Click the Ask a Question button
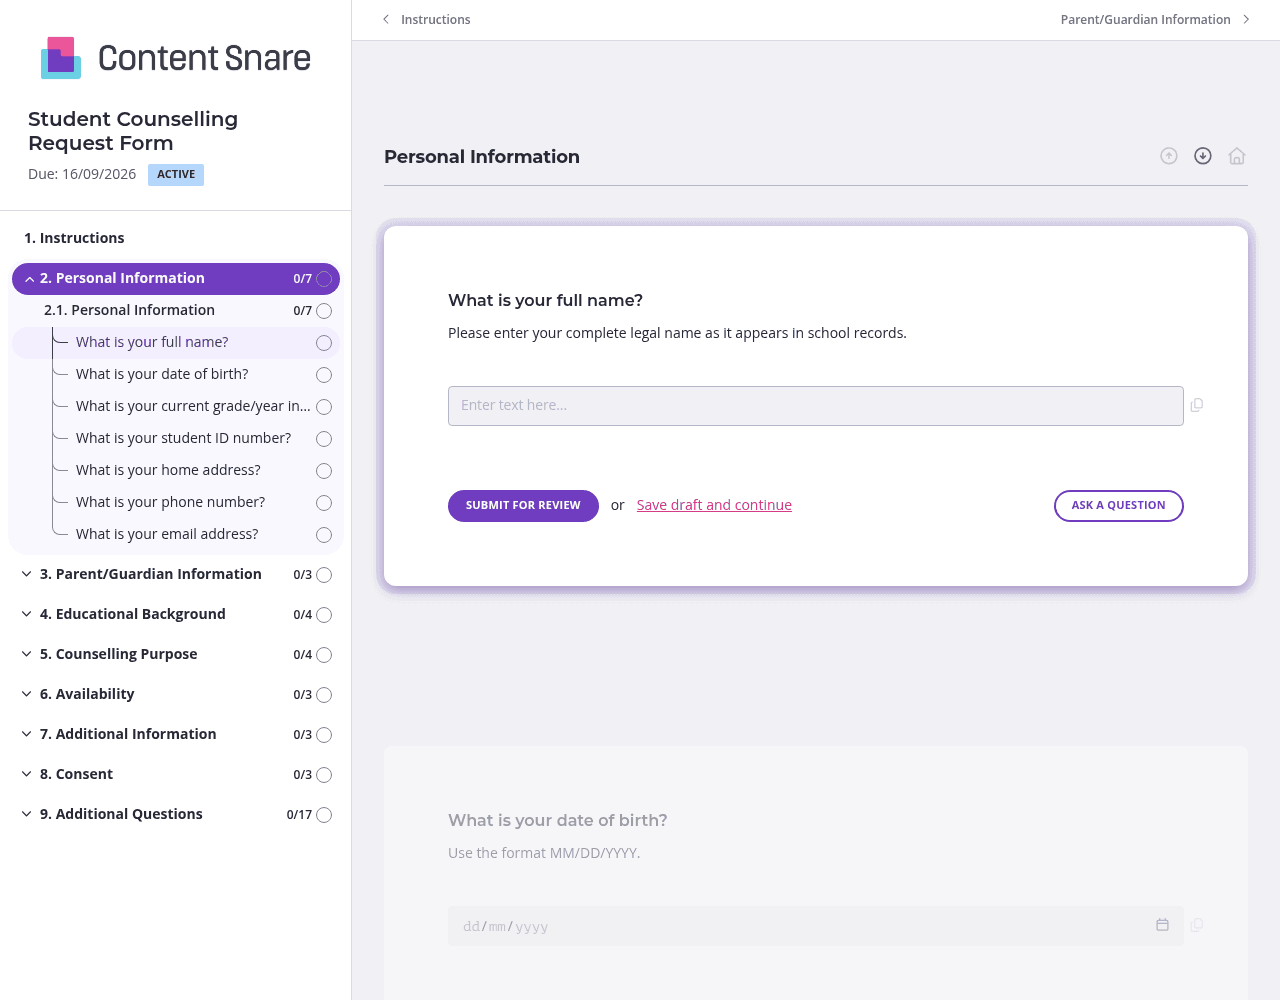Viewport: 1280px width, 1000px height. pos(1118,506)
